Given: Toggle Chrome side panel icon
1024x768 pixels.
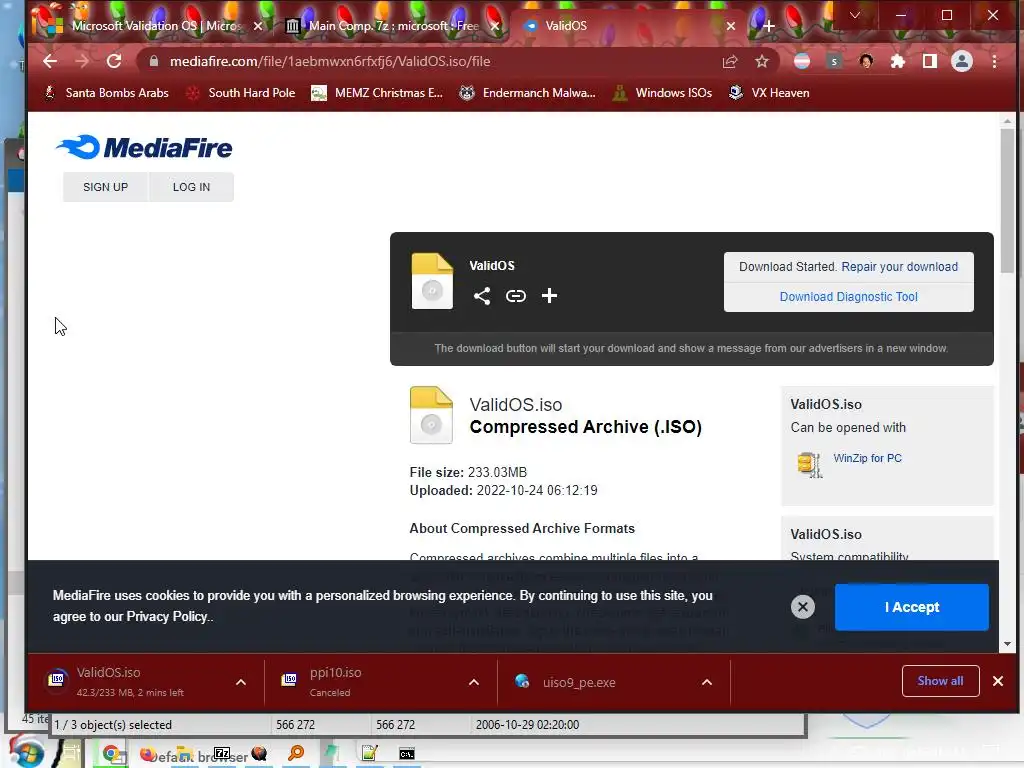Looking at the screenshot, I should coord(930,61).
